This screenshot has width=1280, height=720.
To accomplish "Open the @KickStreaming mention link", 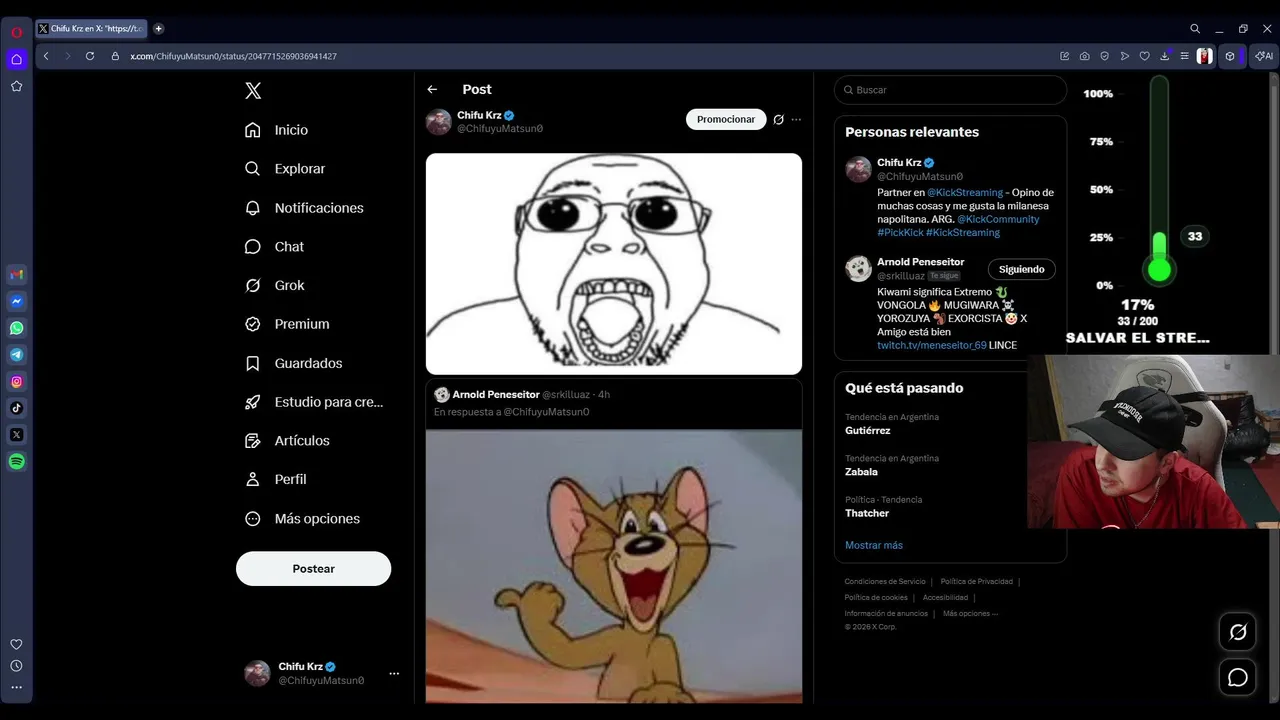I will (x=965, y=193).
